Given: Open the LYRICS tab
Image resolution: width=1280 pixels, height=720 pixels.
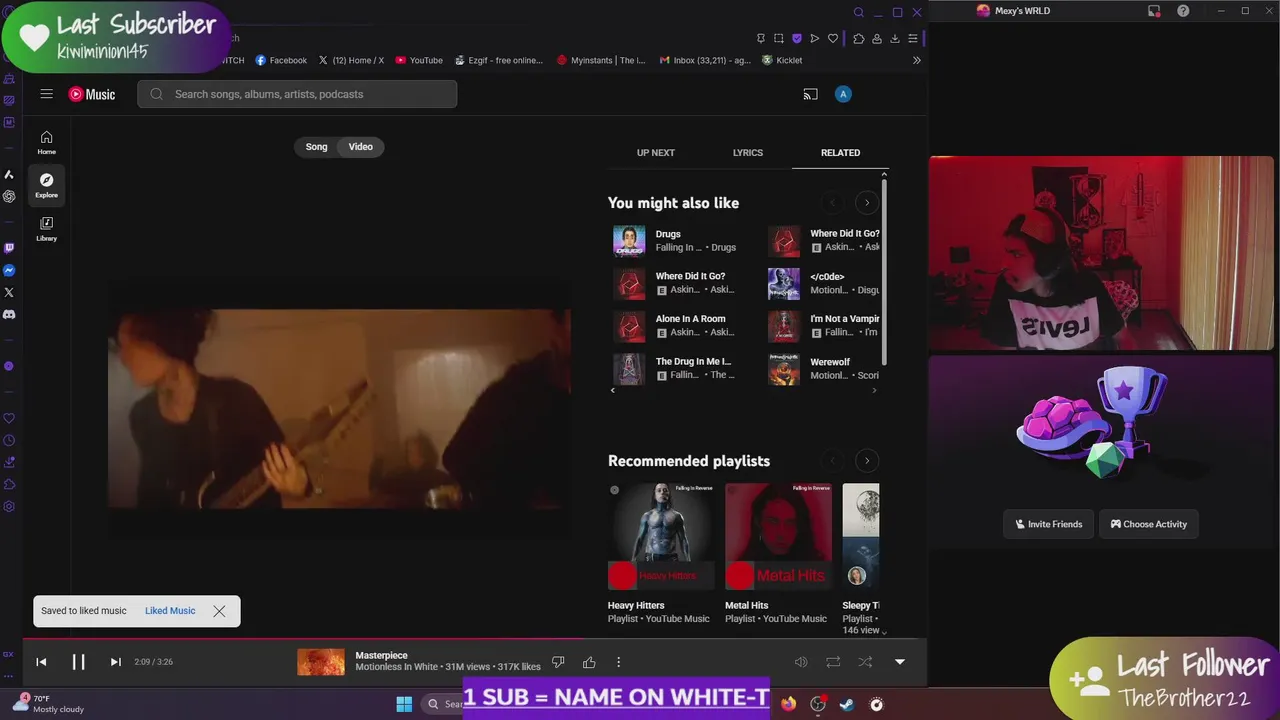Looking at the screenshot, I should point(748,153).
